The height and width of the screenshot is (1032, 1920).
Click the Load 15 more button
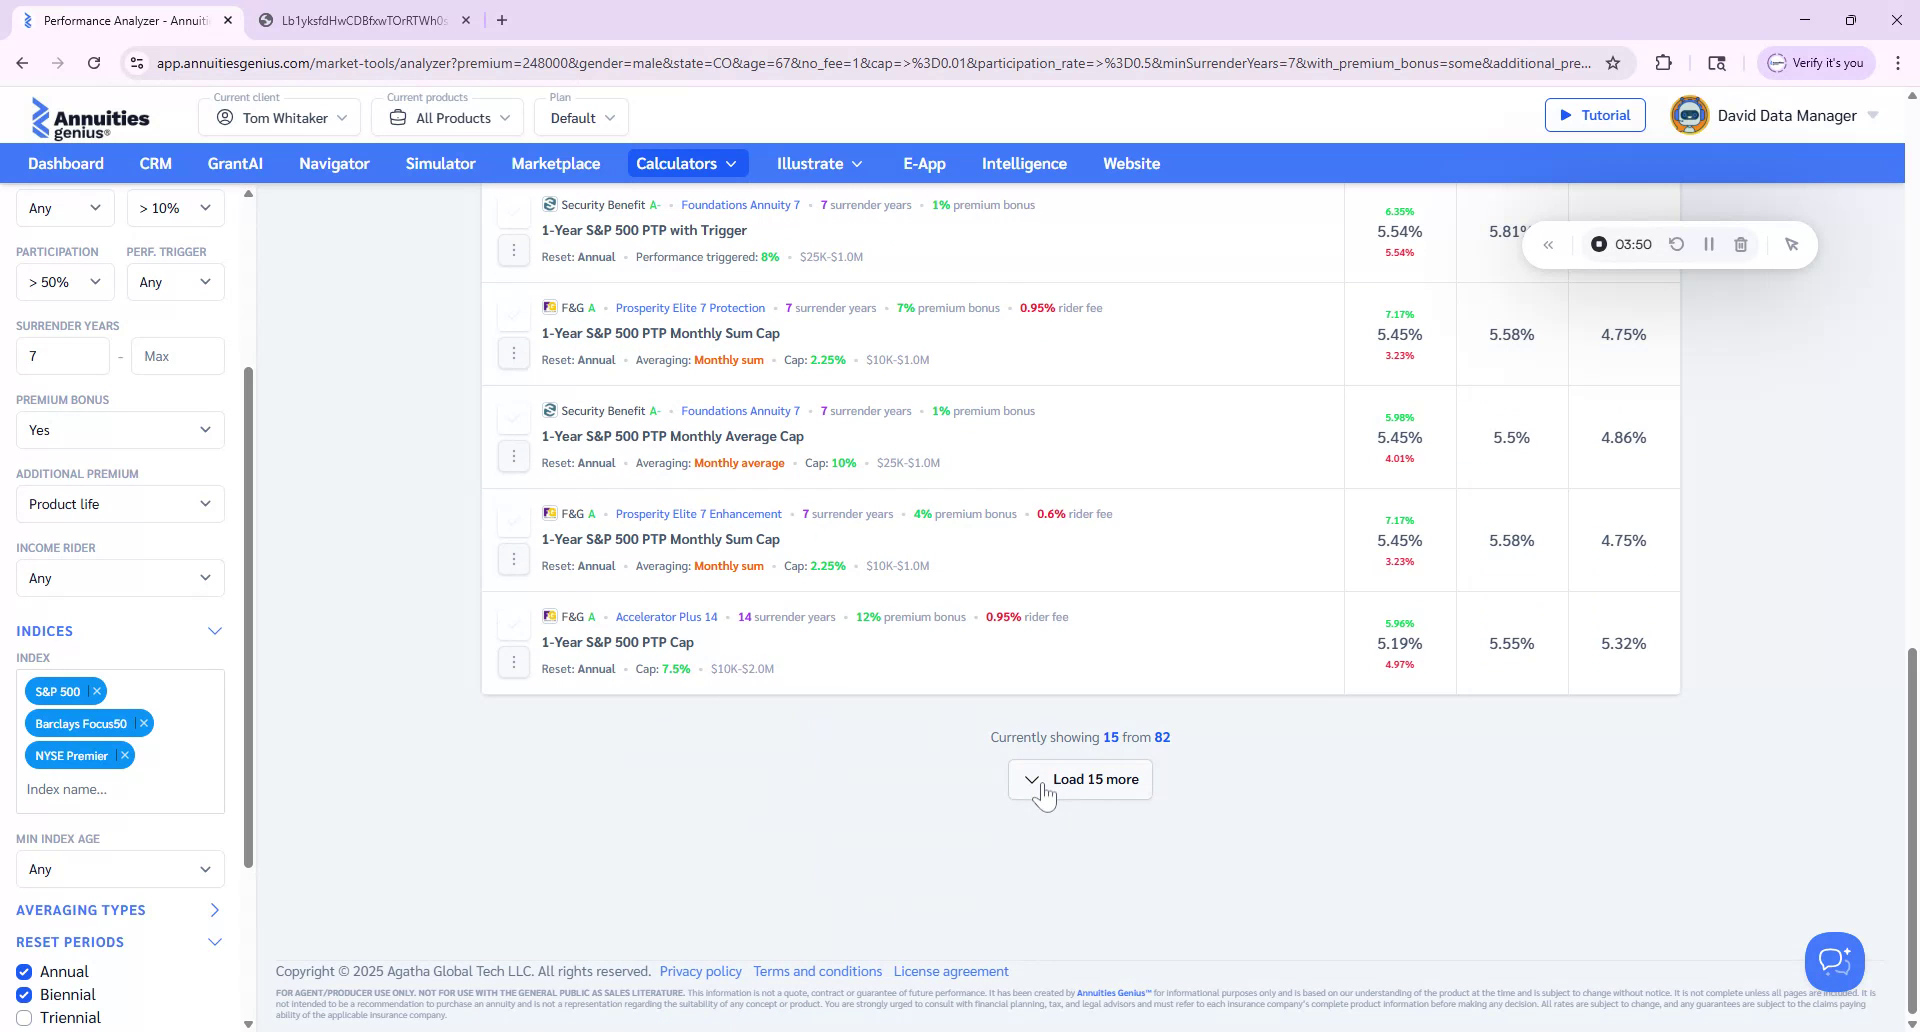(1080, 779)
